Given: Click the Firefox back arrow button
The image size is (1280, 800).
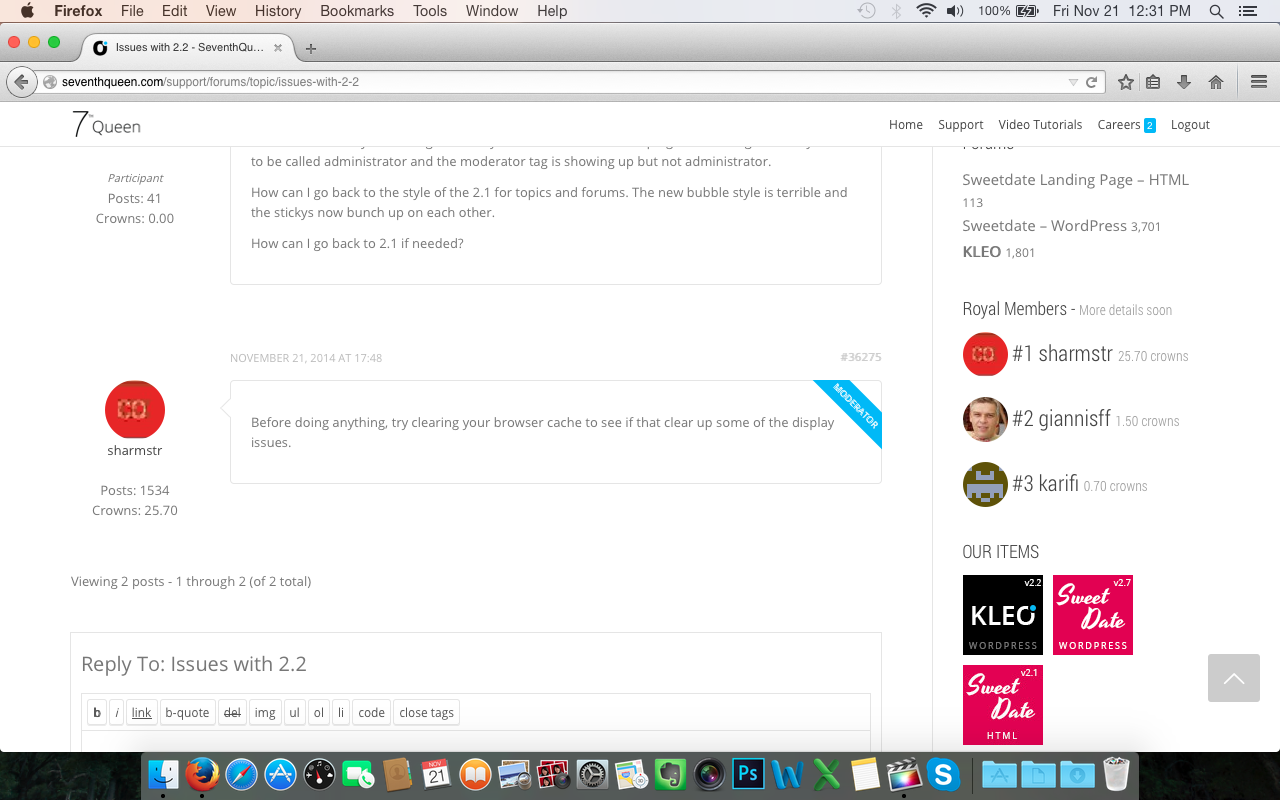Looking at the screenshot, I should point(20,82).
